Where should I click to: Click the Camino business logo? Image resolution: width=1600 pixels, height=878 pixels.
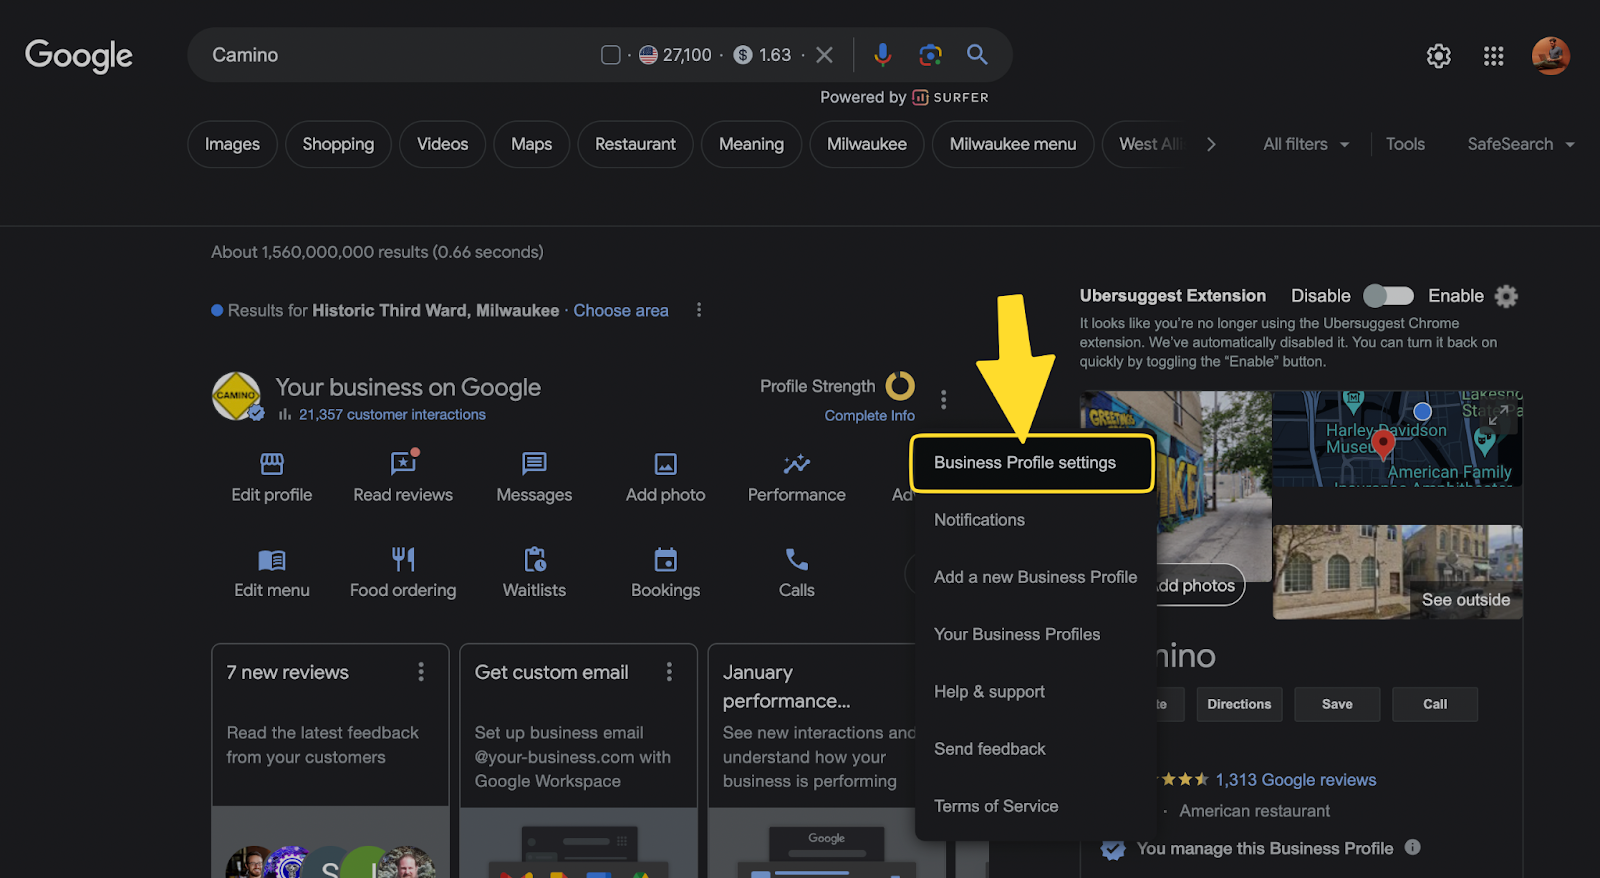click(237, 396)
